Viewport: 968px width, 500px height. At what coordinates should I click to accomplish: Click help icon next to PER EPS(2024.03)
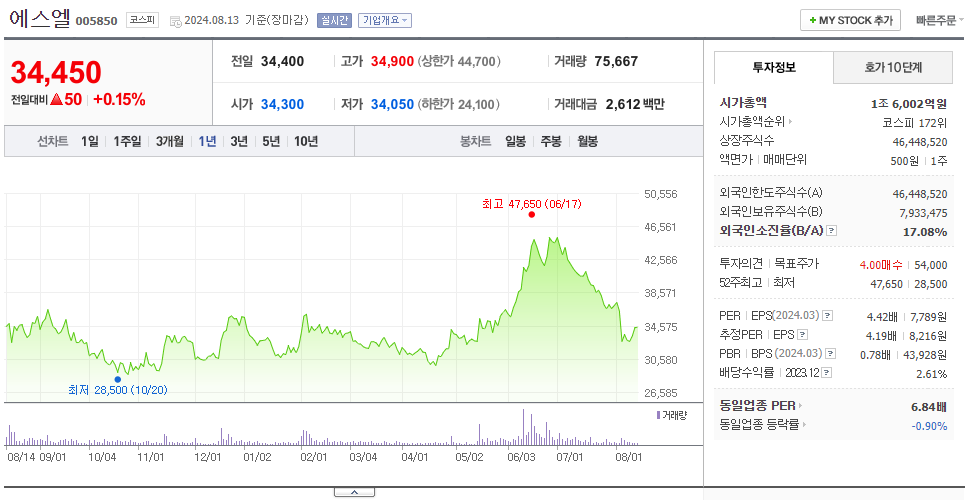coord(828,316)
